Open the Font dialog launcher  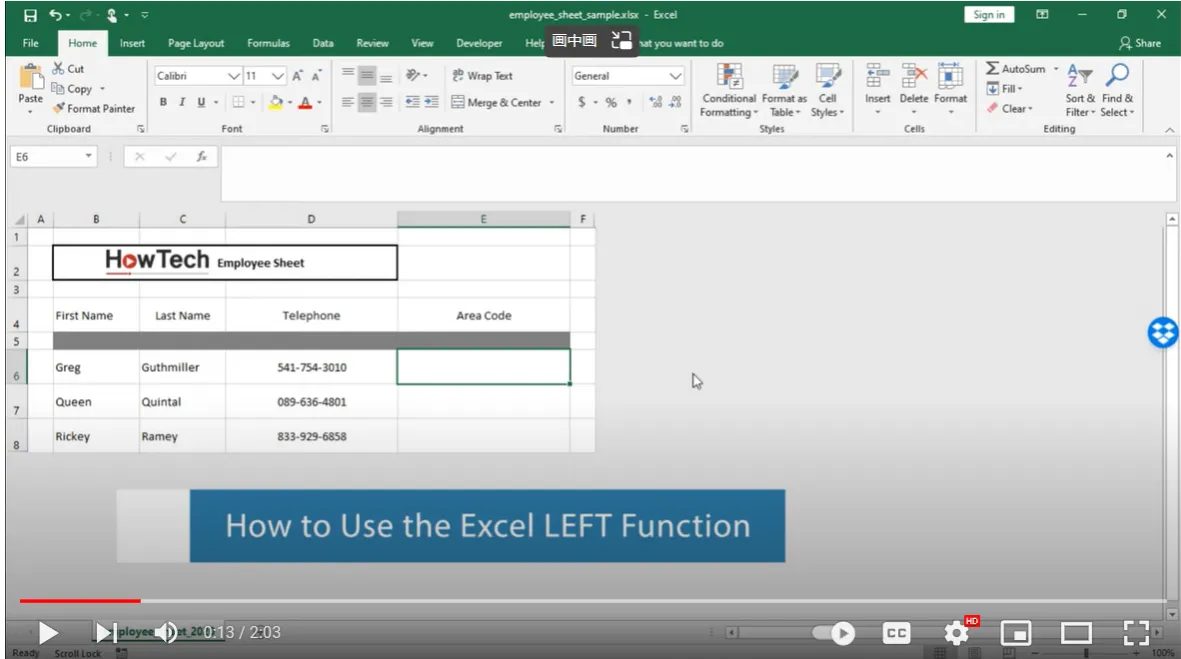pos(325,129)
